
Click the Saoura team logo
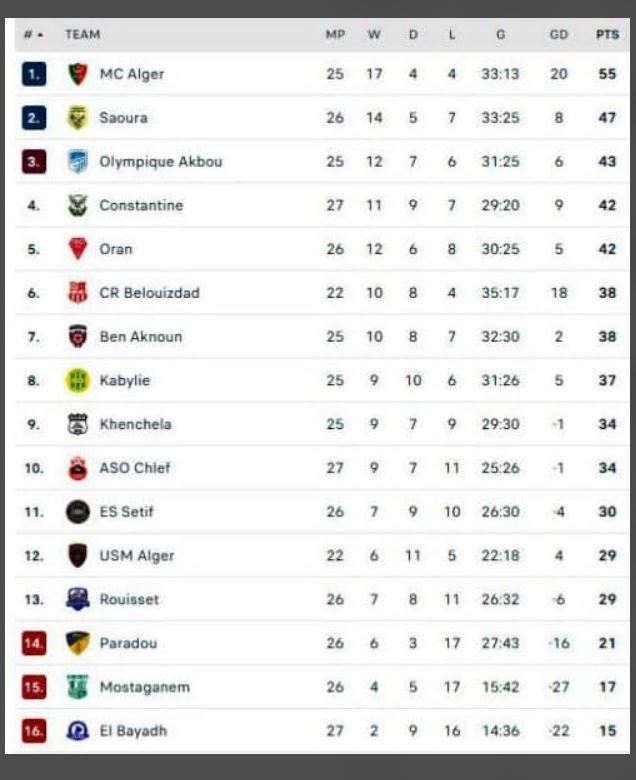click(77, 118)
